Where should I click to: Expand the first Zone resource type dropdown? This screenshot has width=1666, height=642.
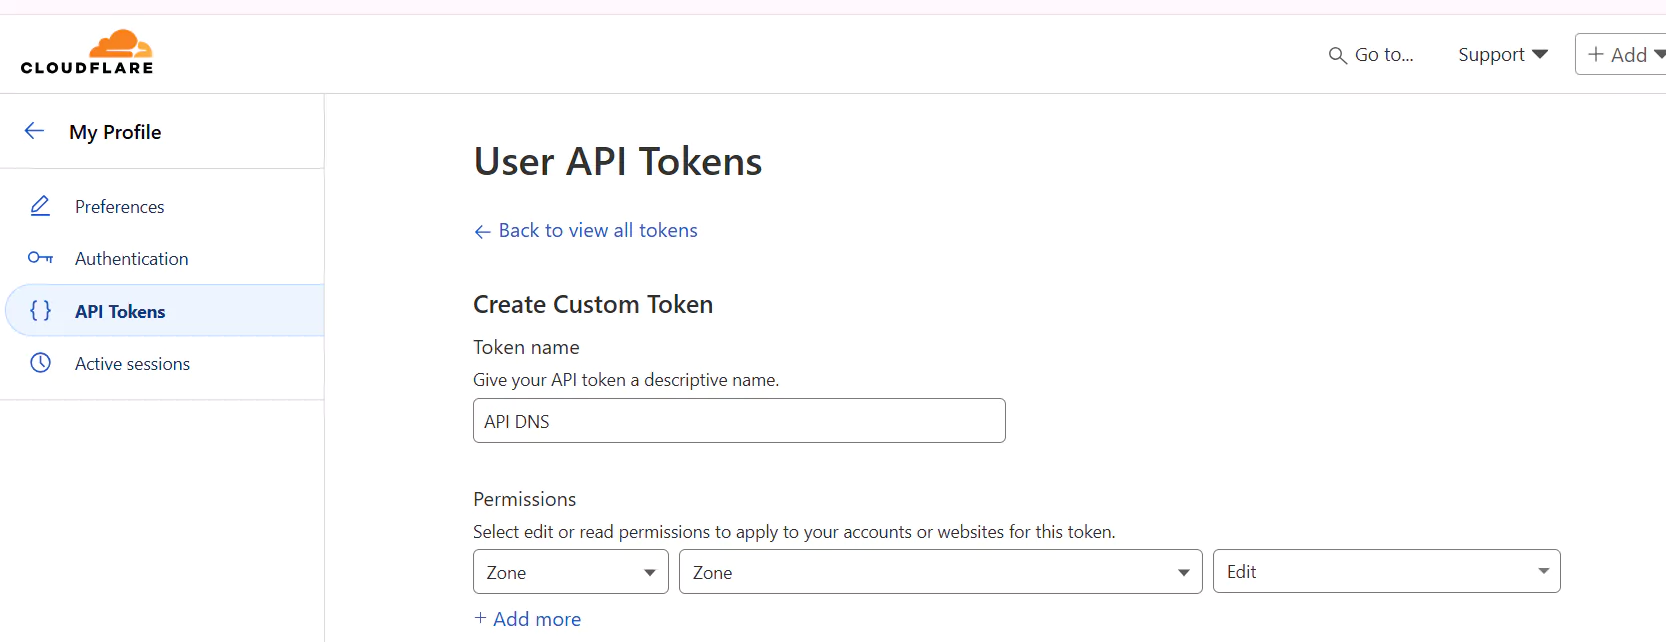(x=570, y=572)
